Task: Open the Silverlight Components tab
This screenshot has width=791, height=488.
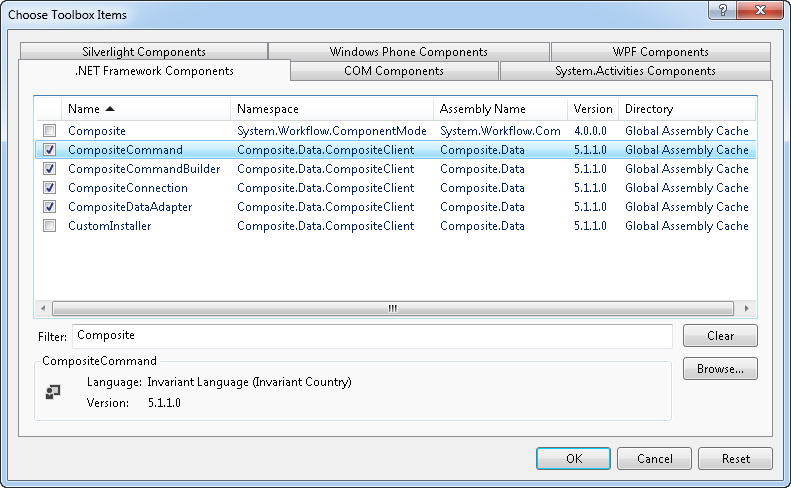Action: tap(144, 52)
